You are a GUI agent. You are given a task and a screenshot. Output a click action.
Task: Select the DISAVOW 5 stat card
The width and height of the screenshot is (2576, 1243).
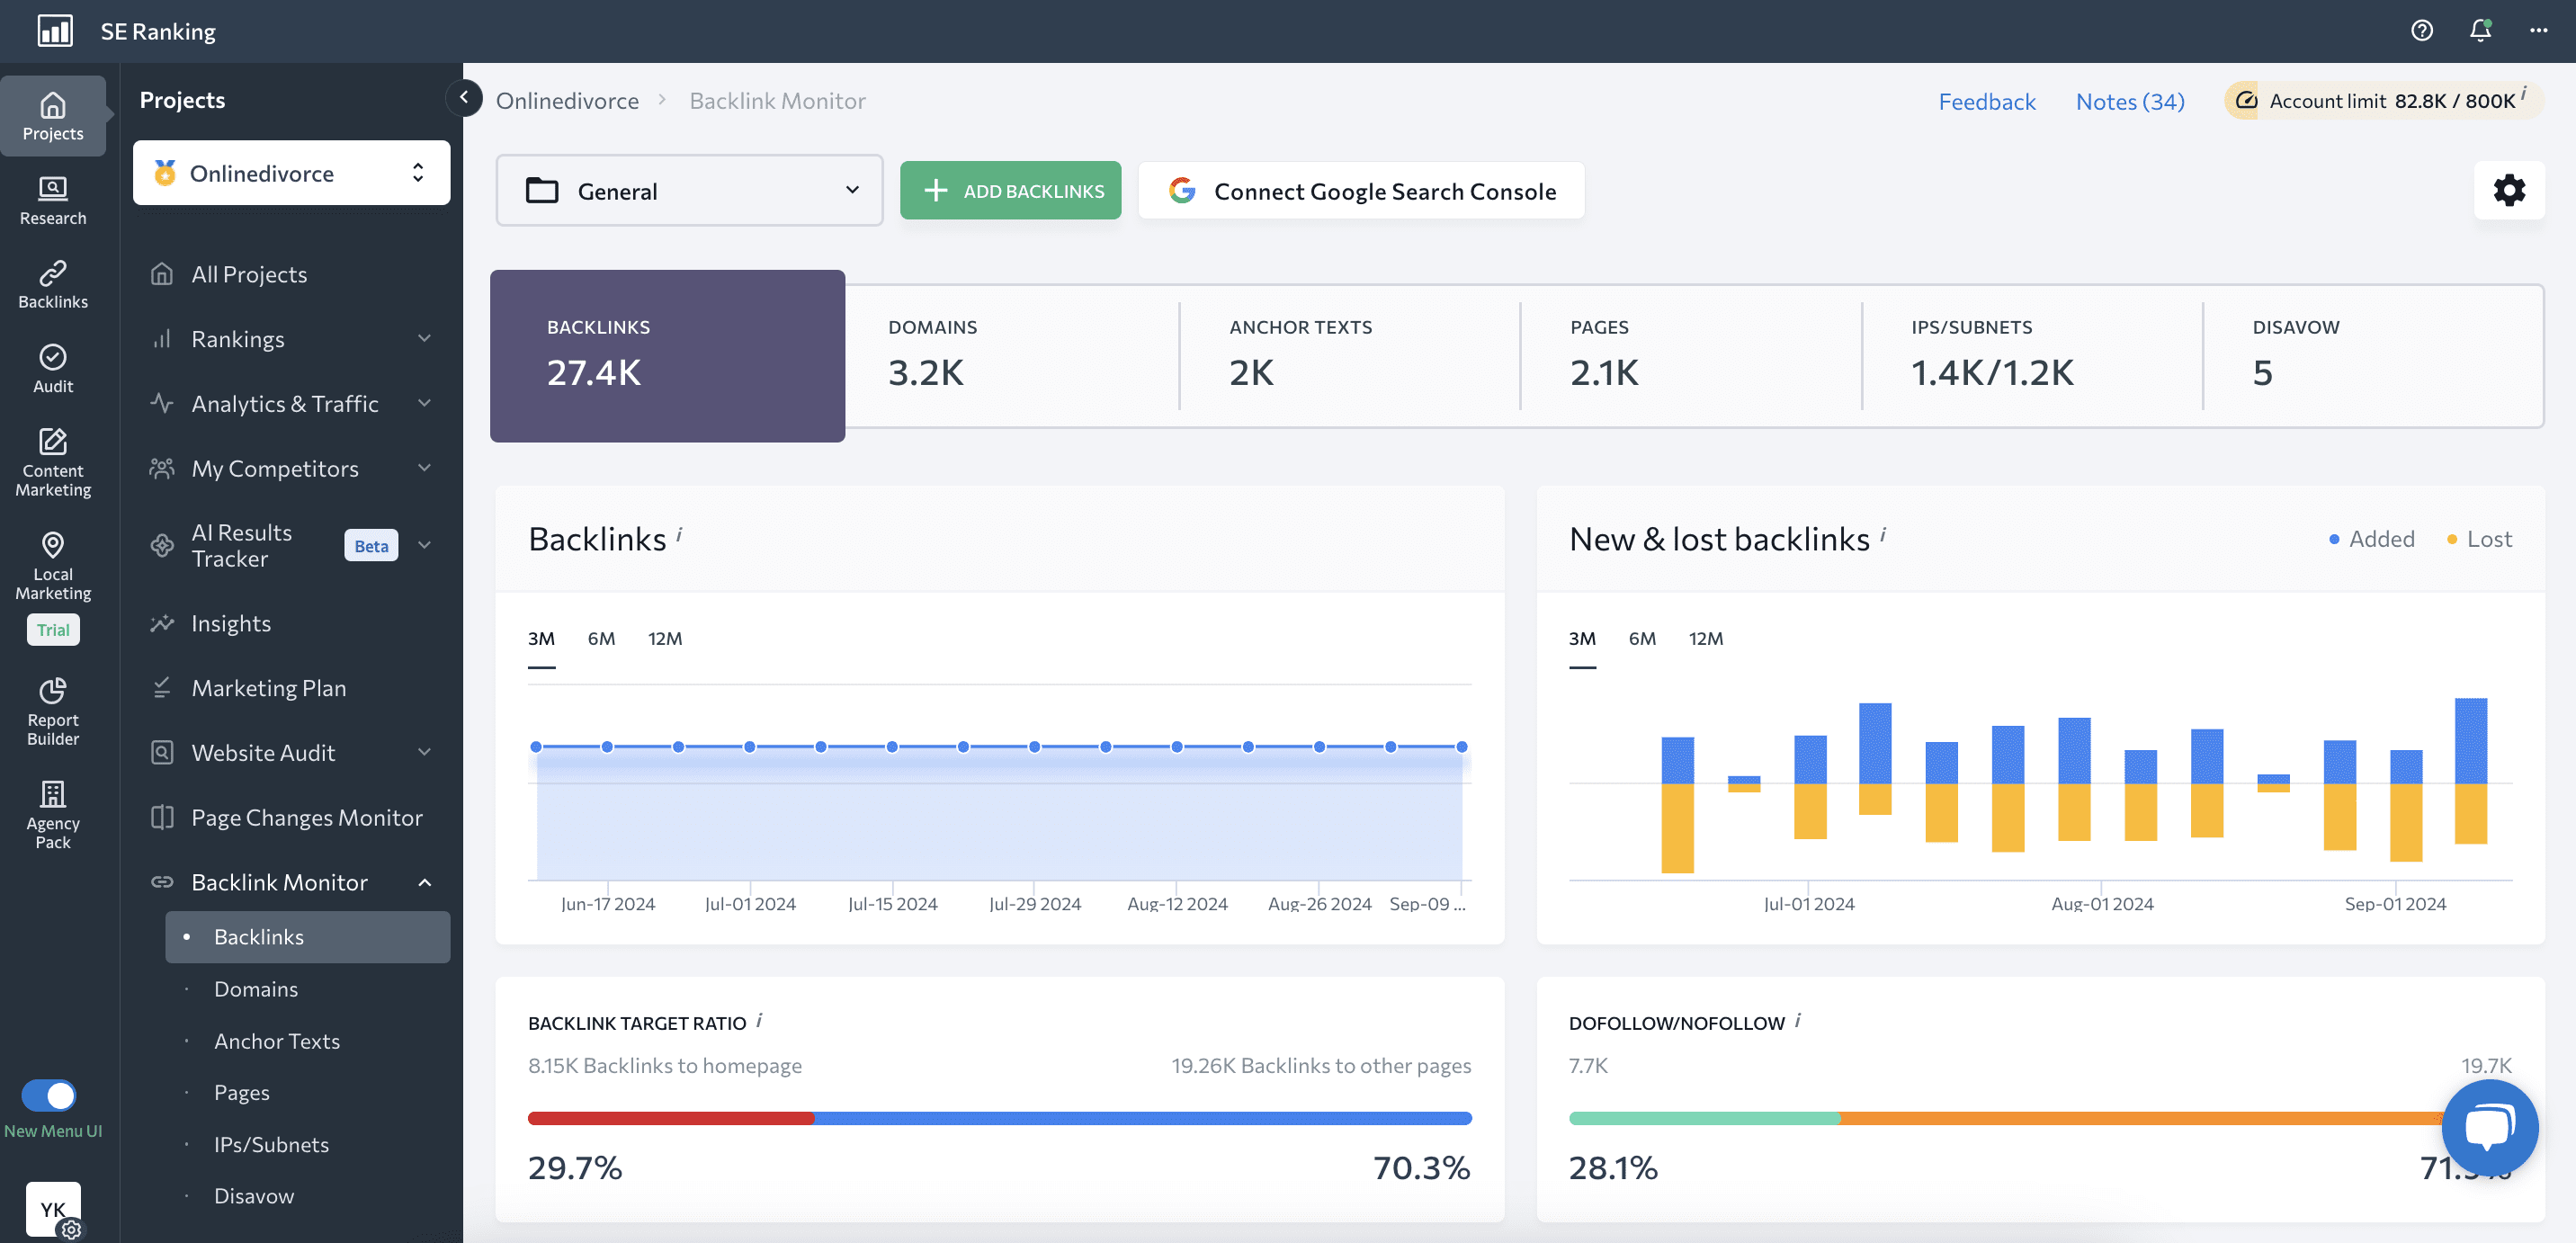click(x=2373, y=355)
